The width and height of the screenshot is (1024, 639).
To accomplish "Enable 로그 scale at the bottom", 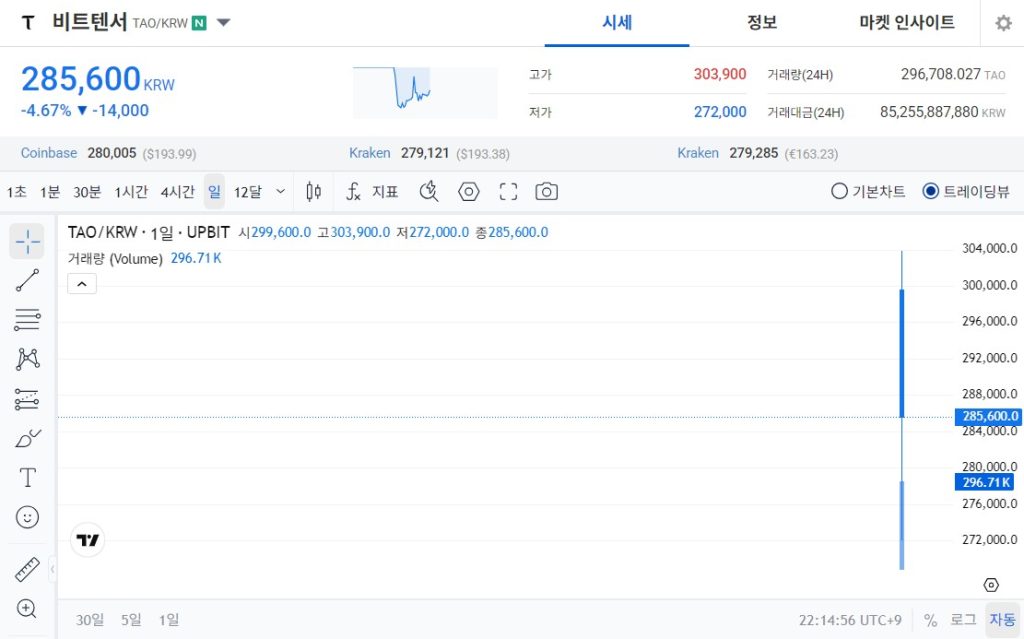I will point(966,620).
